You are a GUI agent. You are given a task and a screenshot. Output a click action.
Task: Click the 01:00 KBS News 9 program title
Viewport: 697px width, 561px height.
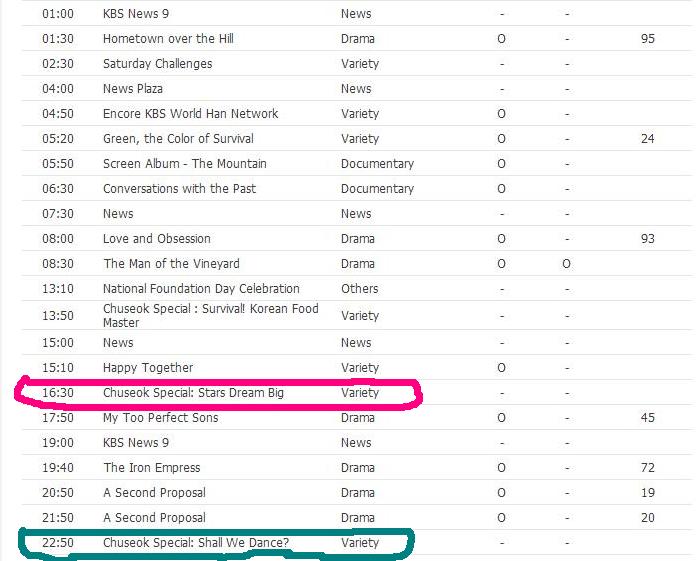pyautogui.click(x=136, y=14)
